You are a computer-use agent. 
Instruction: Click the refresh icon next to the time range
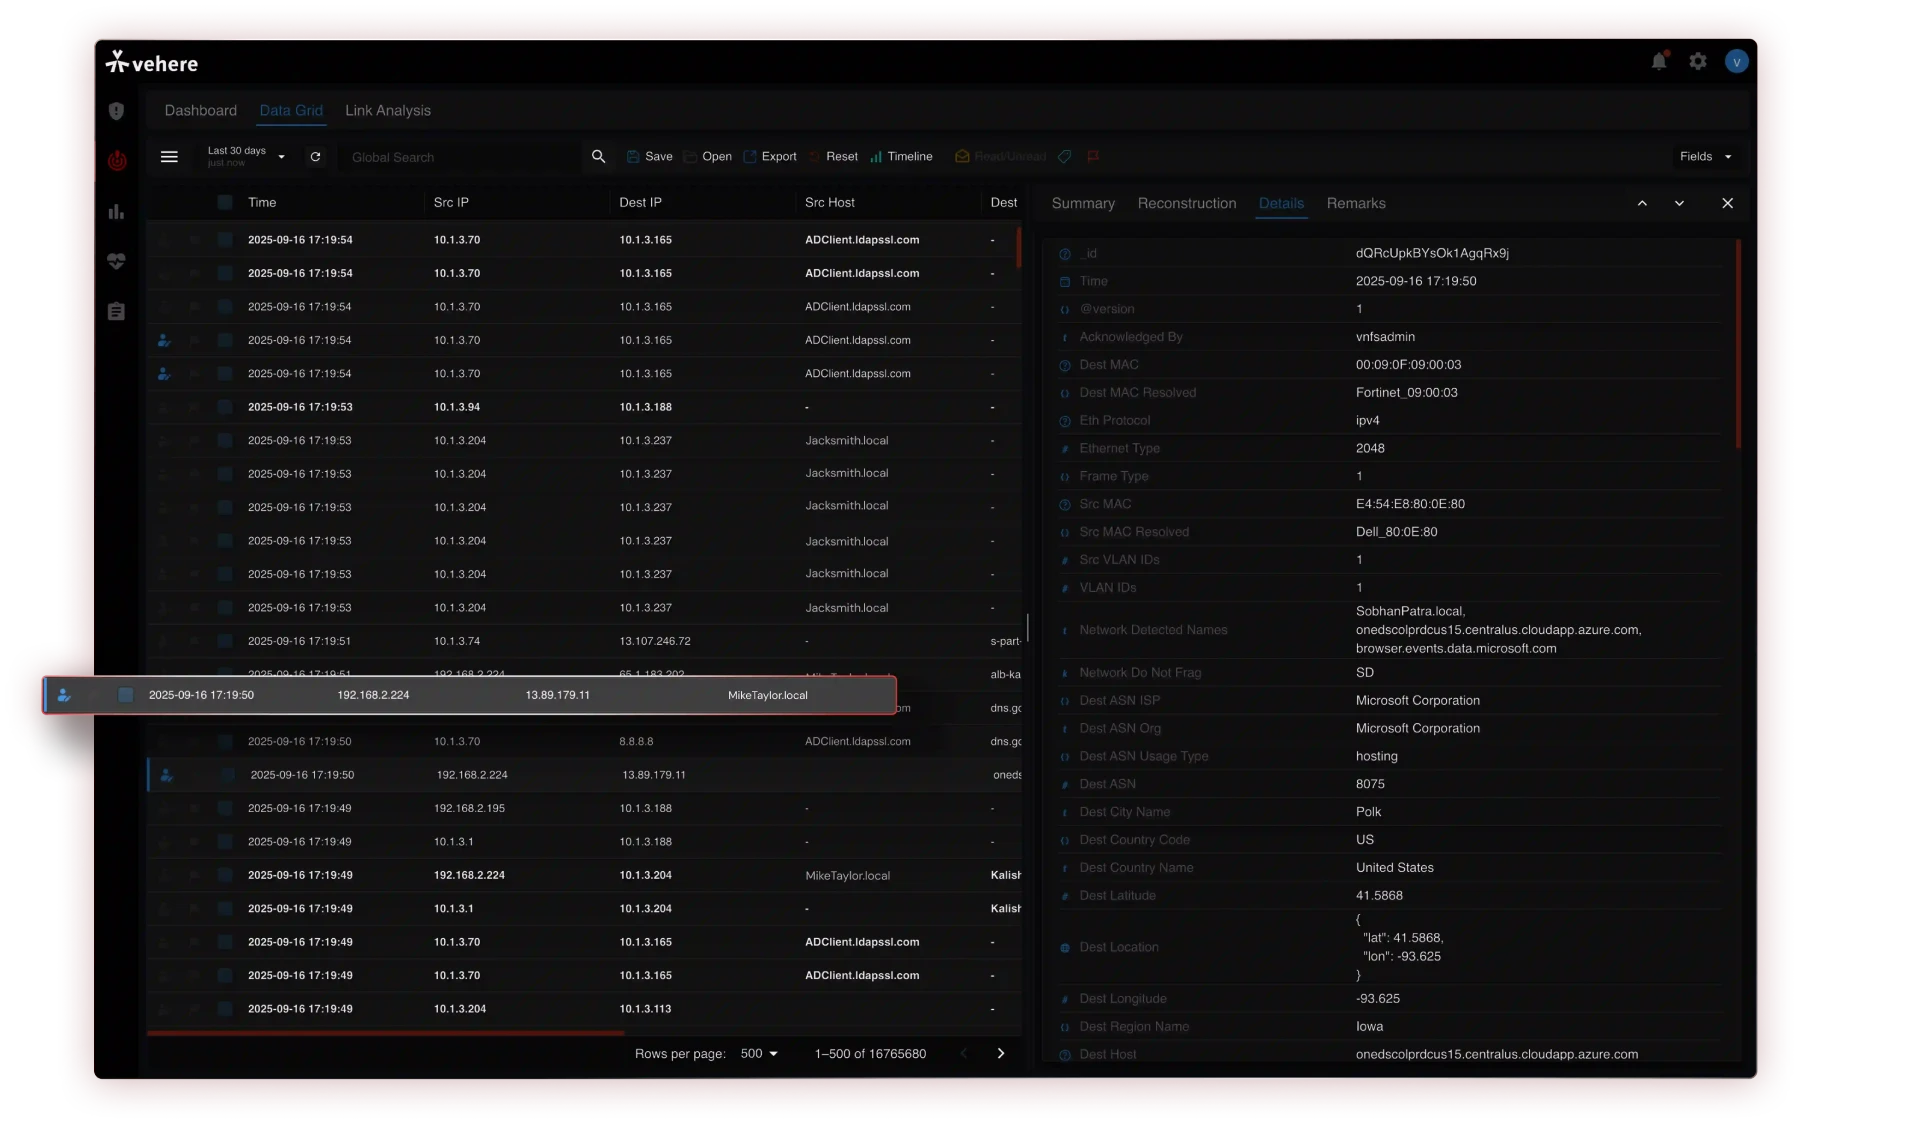click(x=315, y=157)
